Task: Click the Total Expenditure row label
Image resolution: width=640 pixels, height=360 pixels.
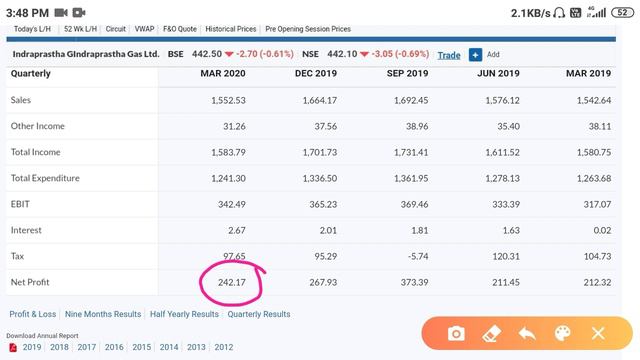Action: pyautogui.click(x=45, y=178)
